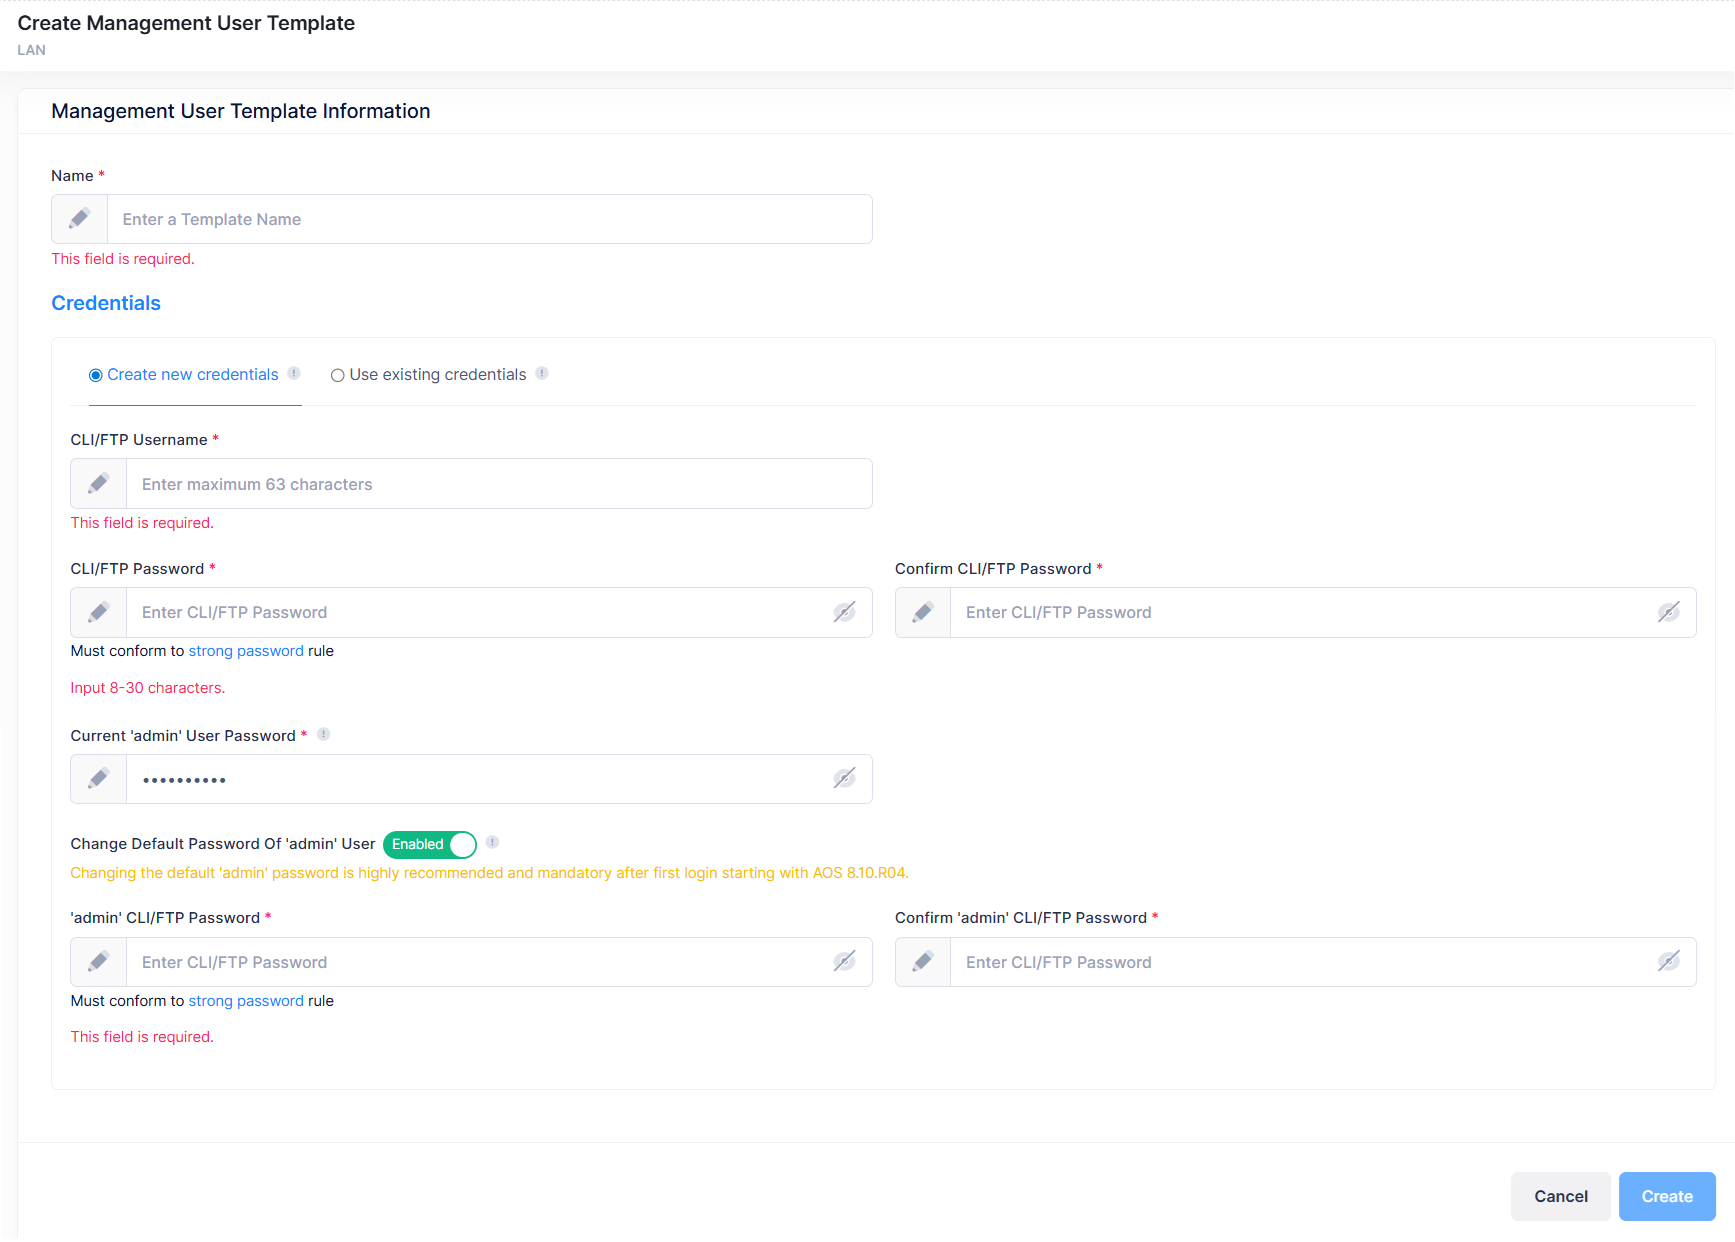Click pencil icon in CLI/FTP Username field
Image resolution: width=1735 pixels, height=1242 pixels.
pyautogui.click(x=99, y=484)
